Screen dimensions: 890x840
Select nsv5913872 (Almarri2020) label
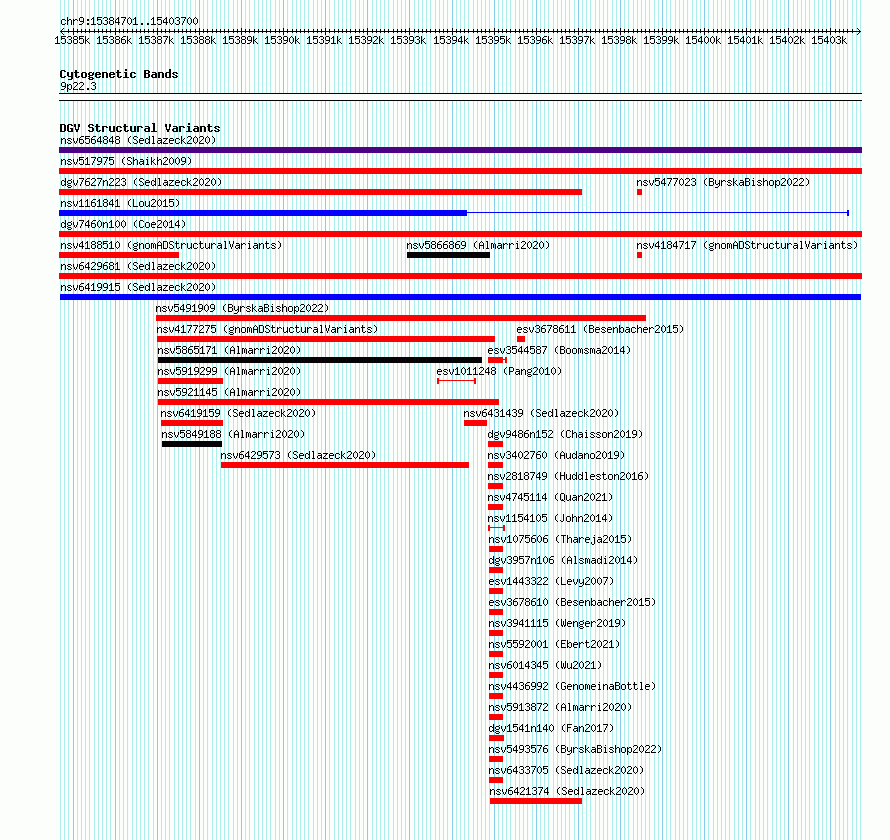coord(560,707)
